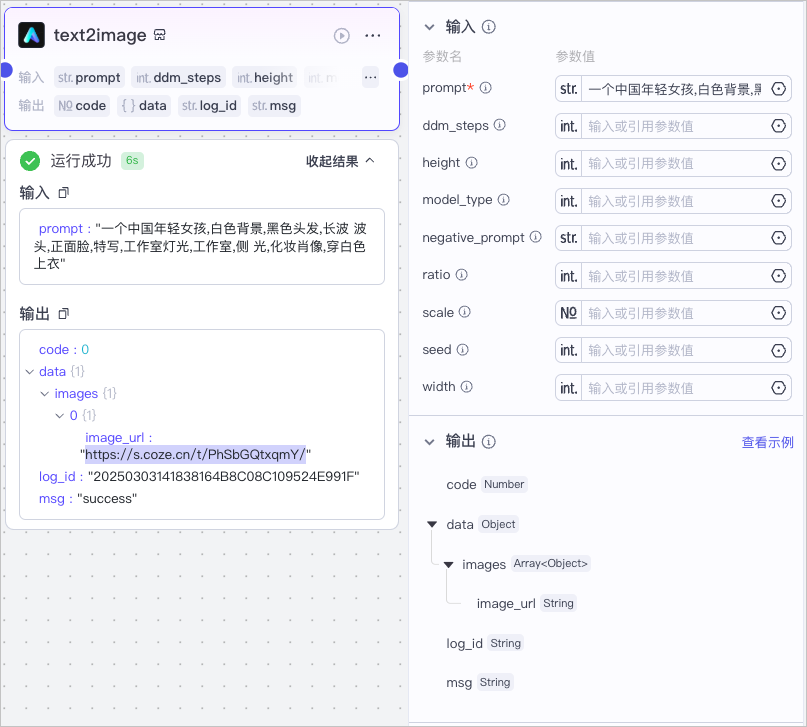Open the 查看示例 example link

[x=767, y=442]
